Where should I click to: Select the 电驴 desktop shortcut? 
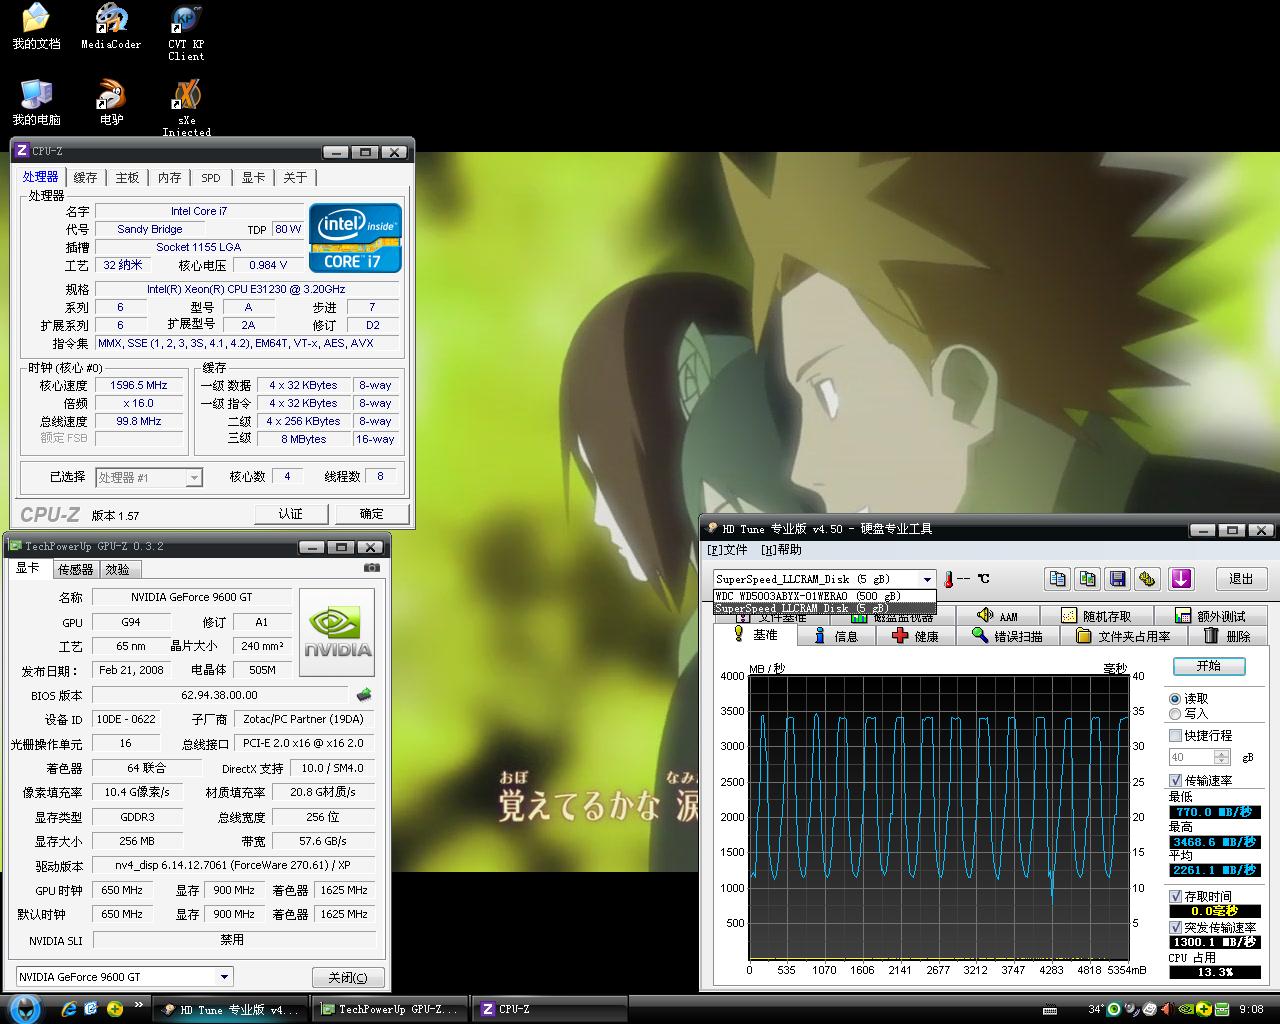point(111,102)
